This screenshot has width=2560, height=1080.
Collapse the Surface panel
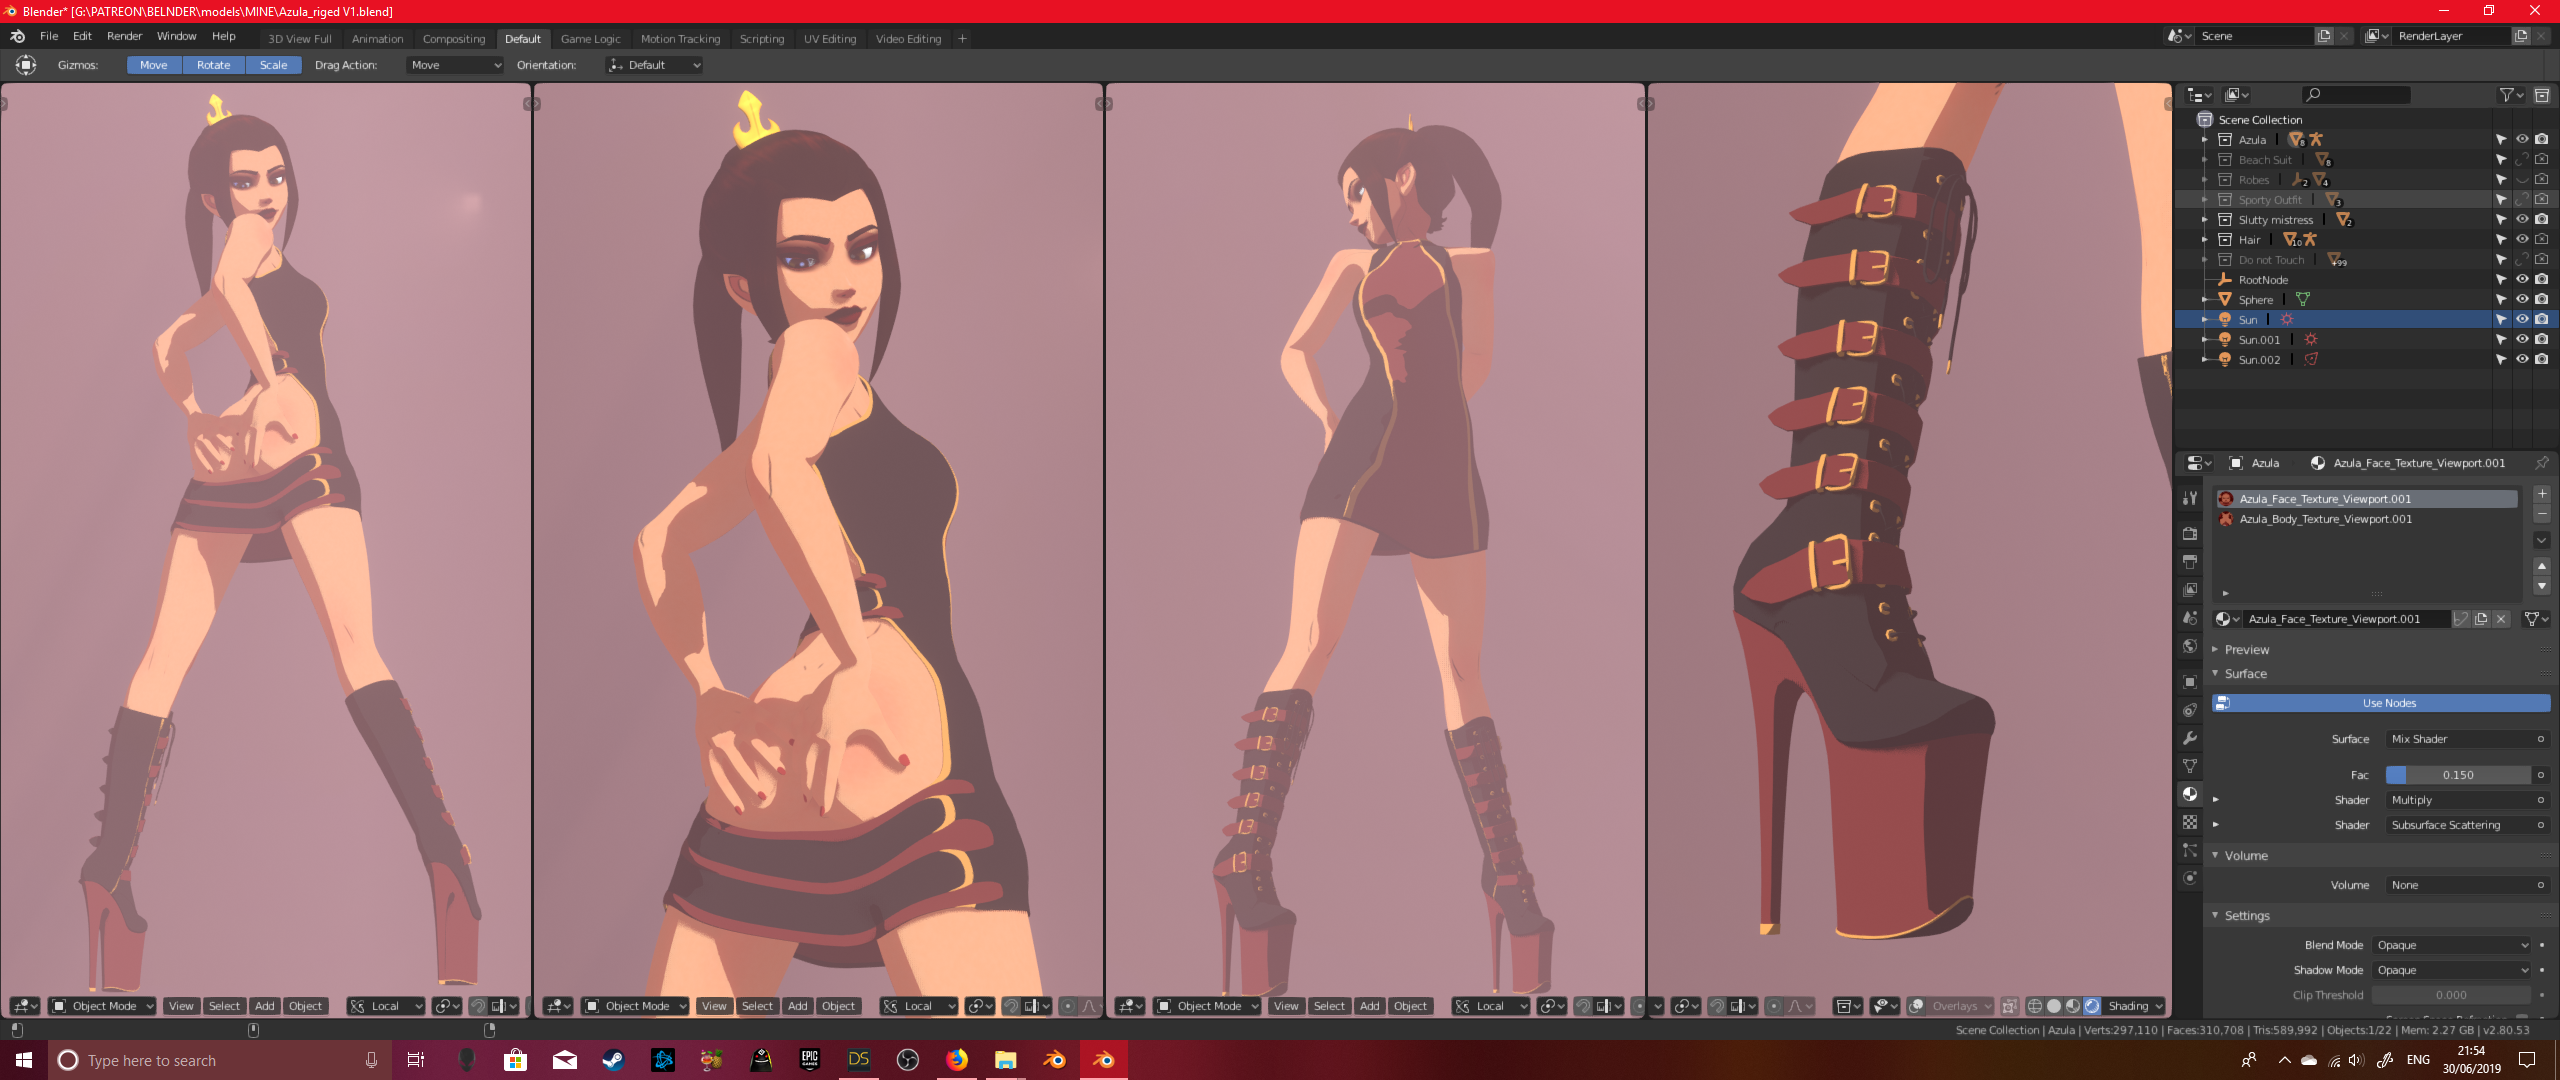click(2215, 674)
